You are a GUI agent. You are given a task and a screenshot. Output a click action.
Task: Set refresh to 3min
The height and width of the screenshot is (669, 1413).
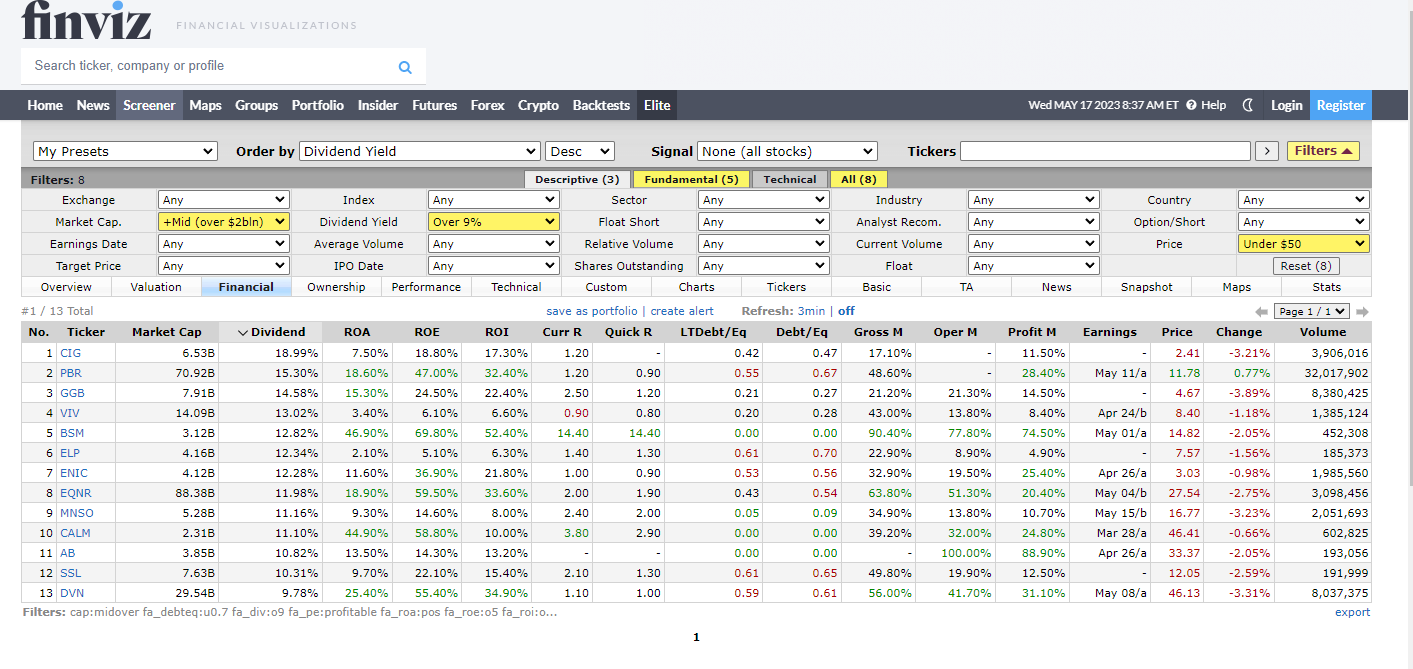(x=811, y=312)
